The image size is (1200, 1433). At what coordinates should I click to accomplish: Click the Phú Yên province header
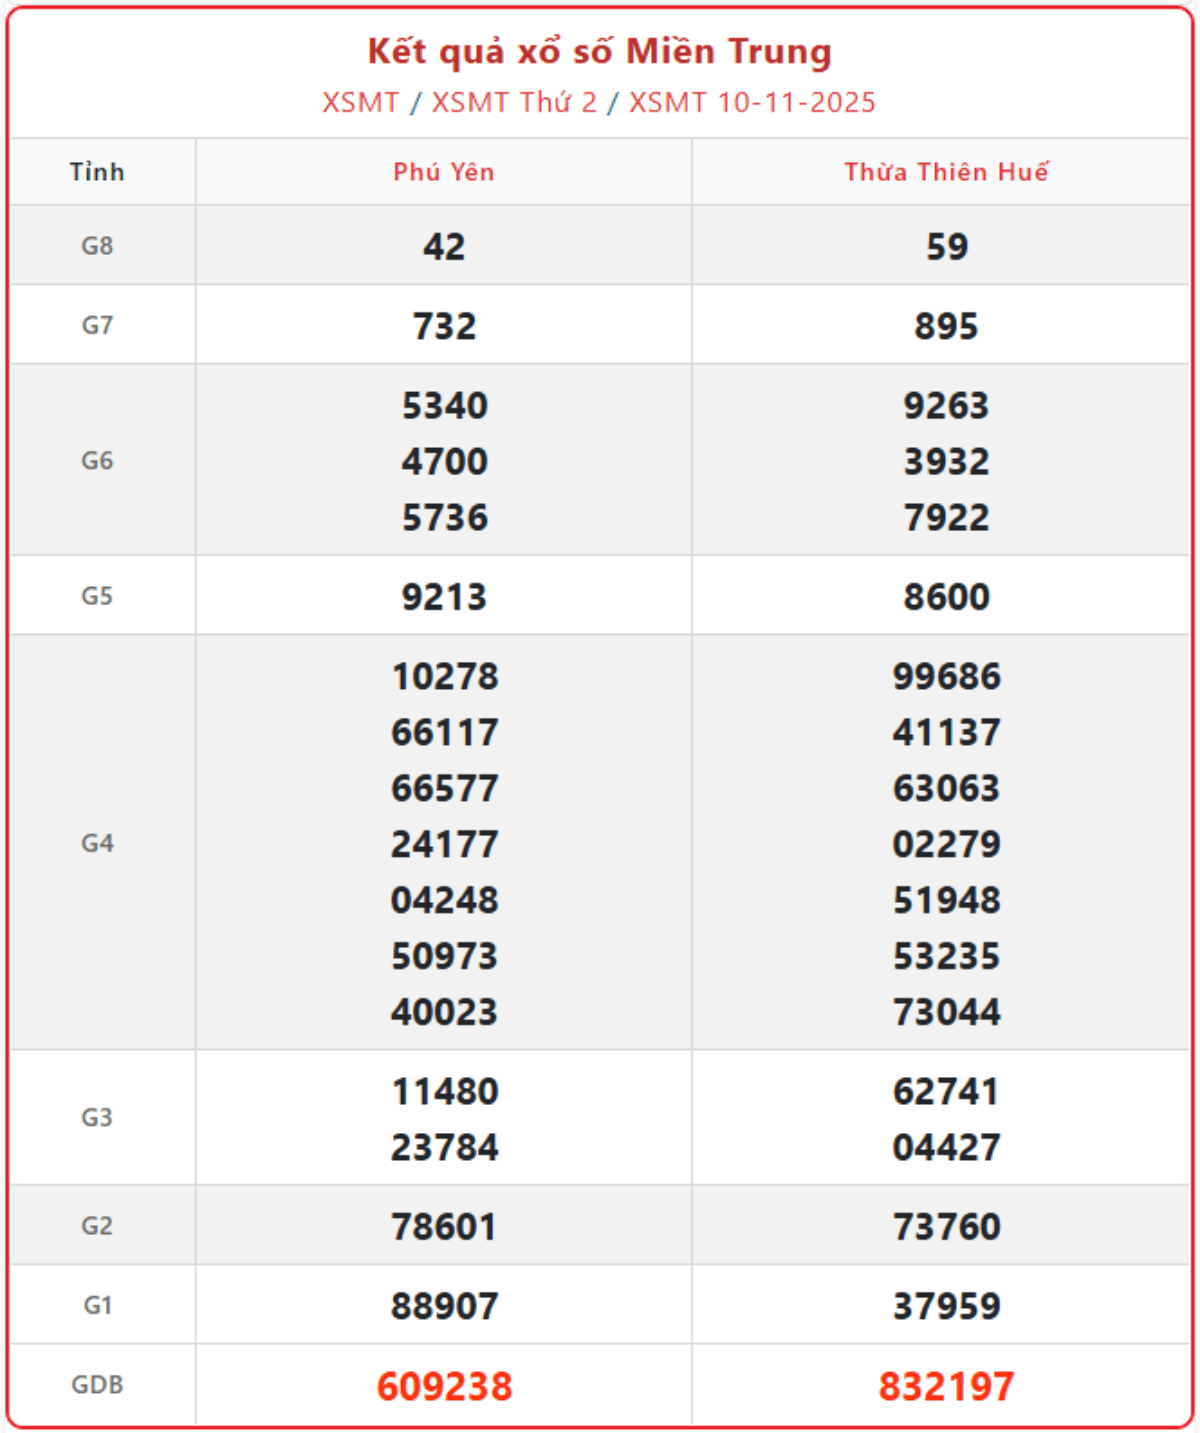(444, 172)
